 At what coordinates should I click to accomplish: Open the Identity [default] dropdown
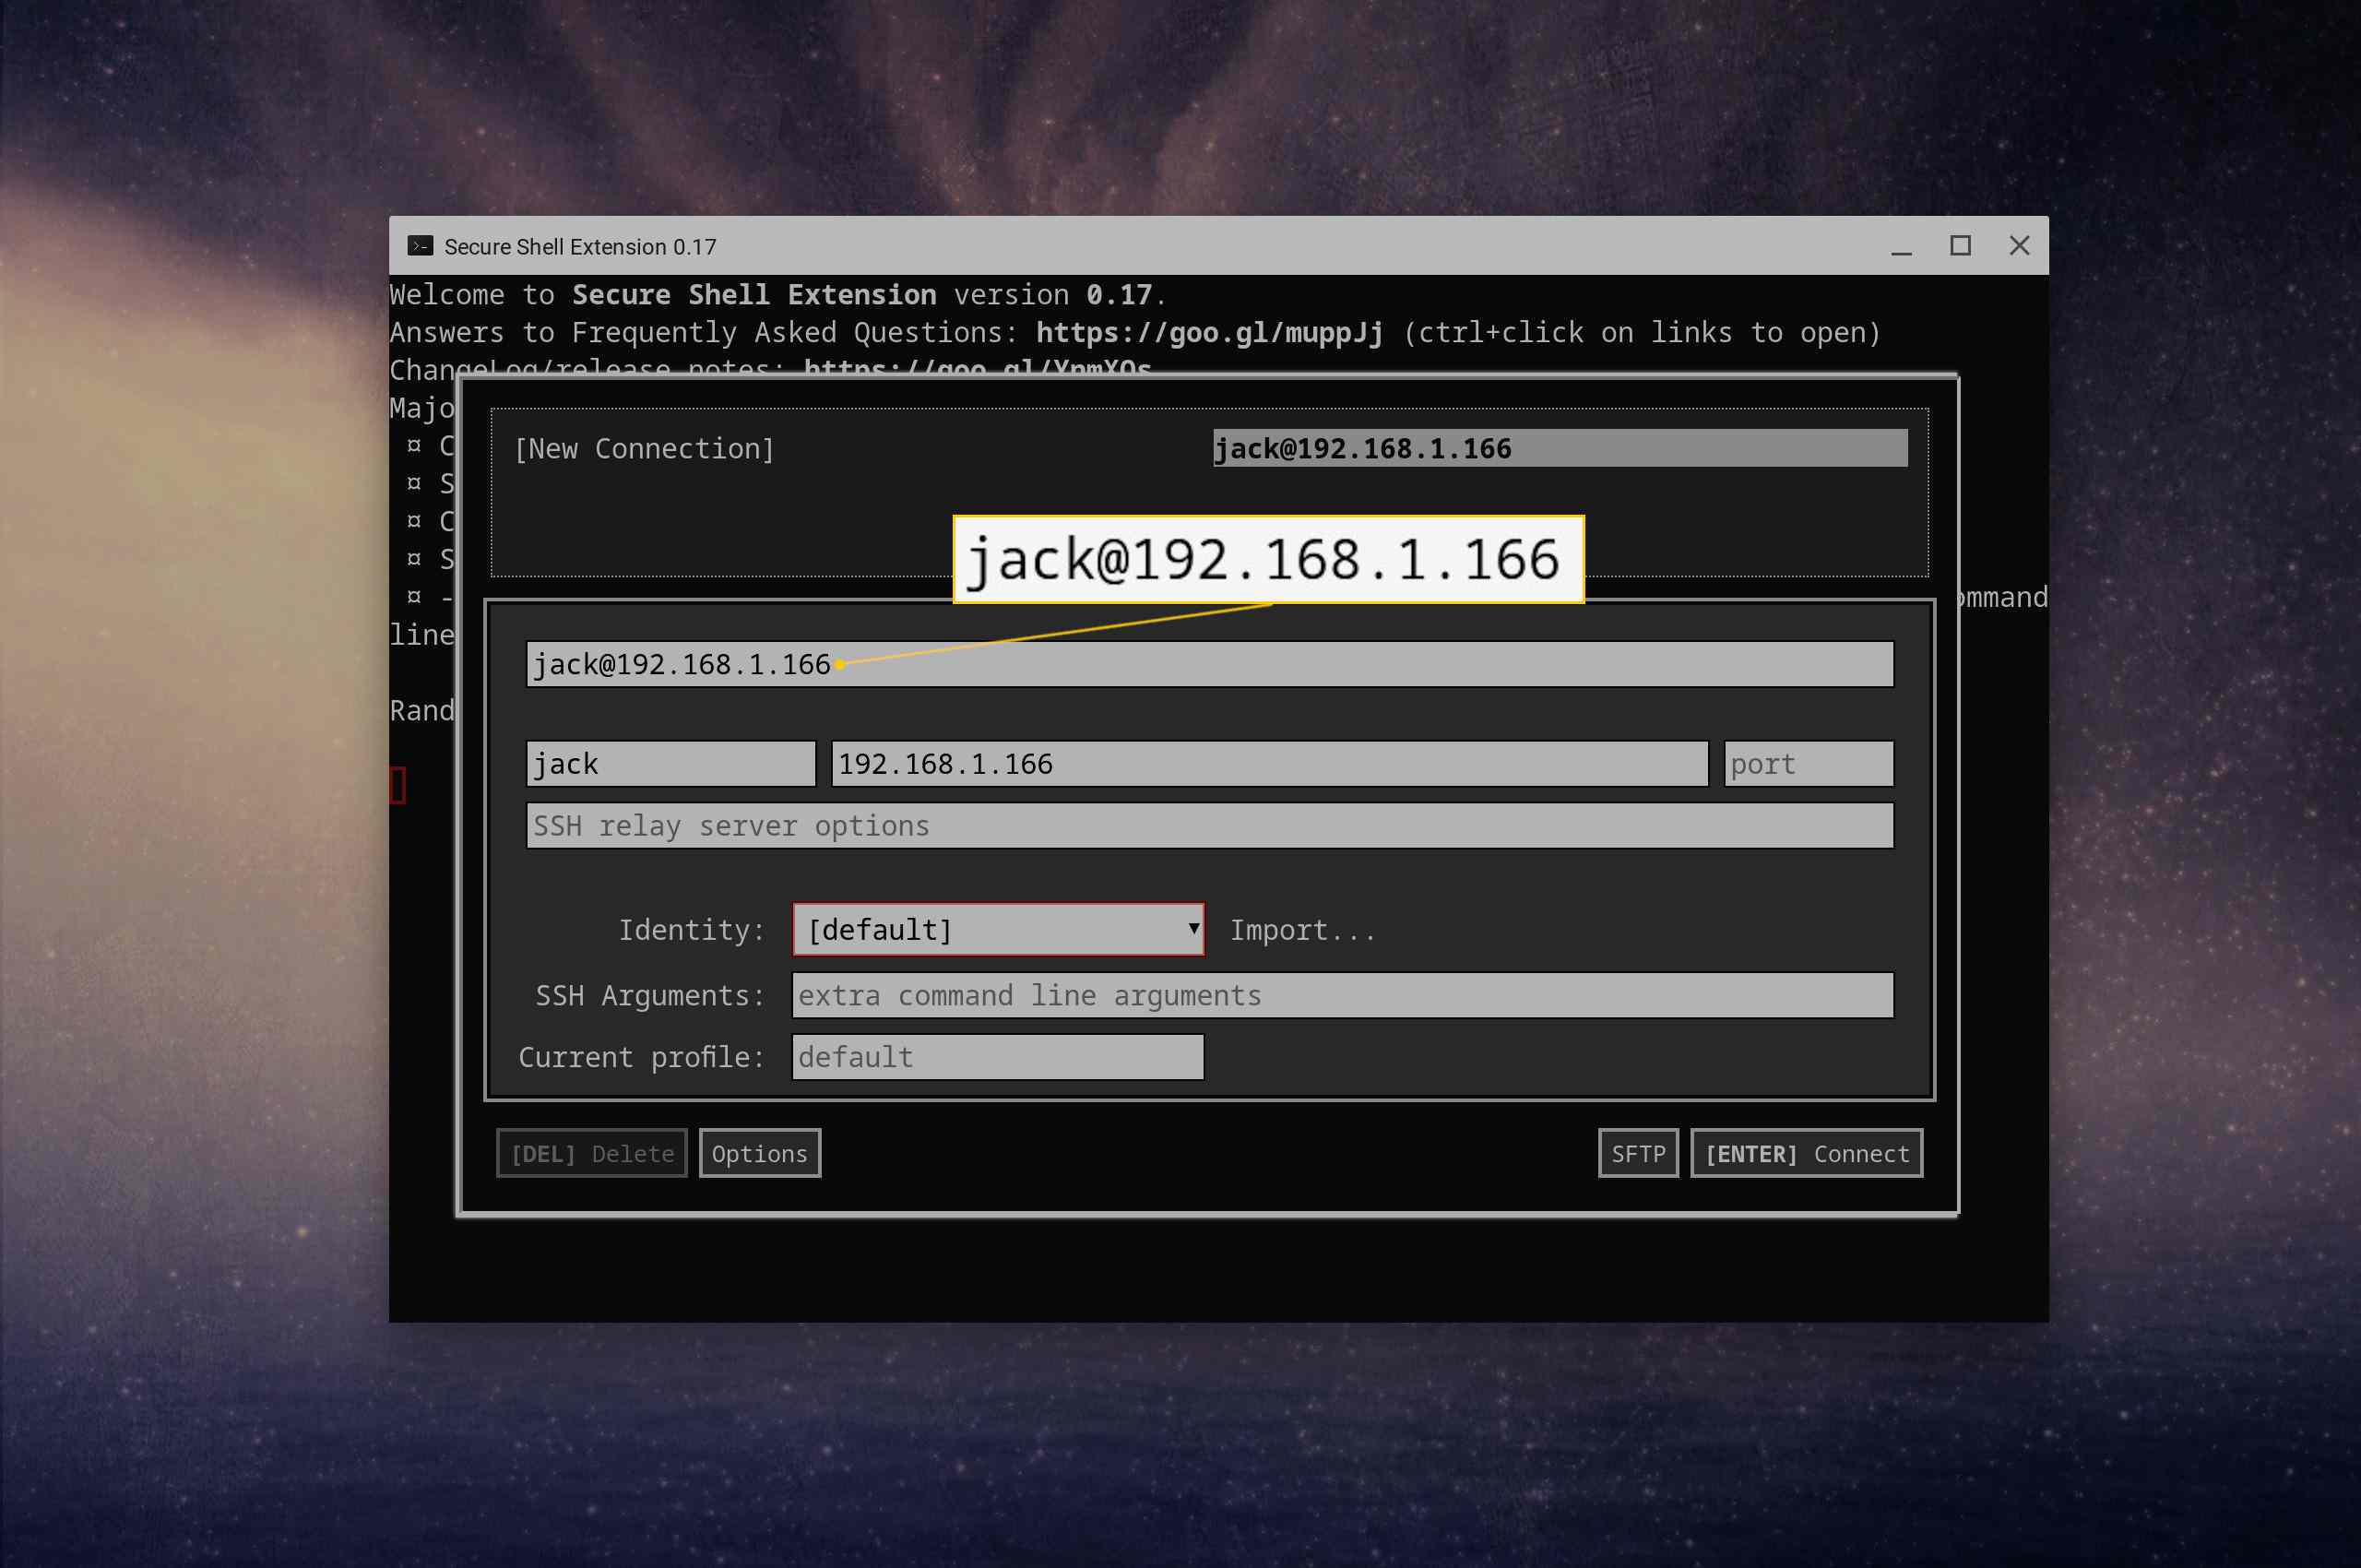(x=998, y=930)
